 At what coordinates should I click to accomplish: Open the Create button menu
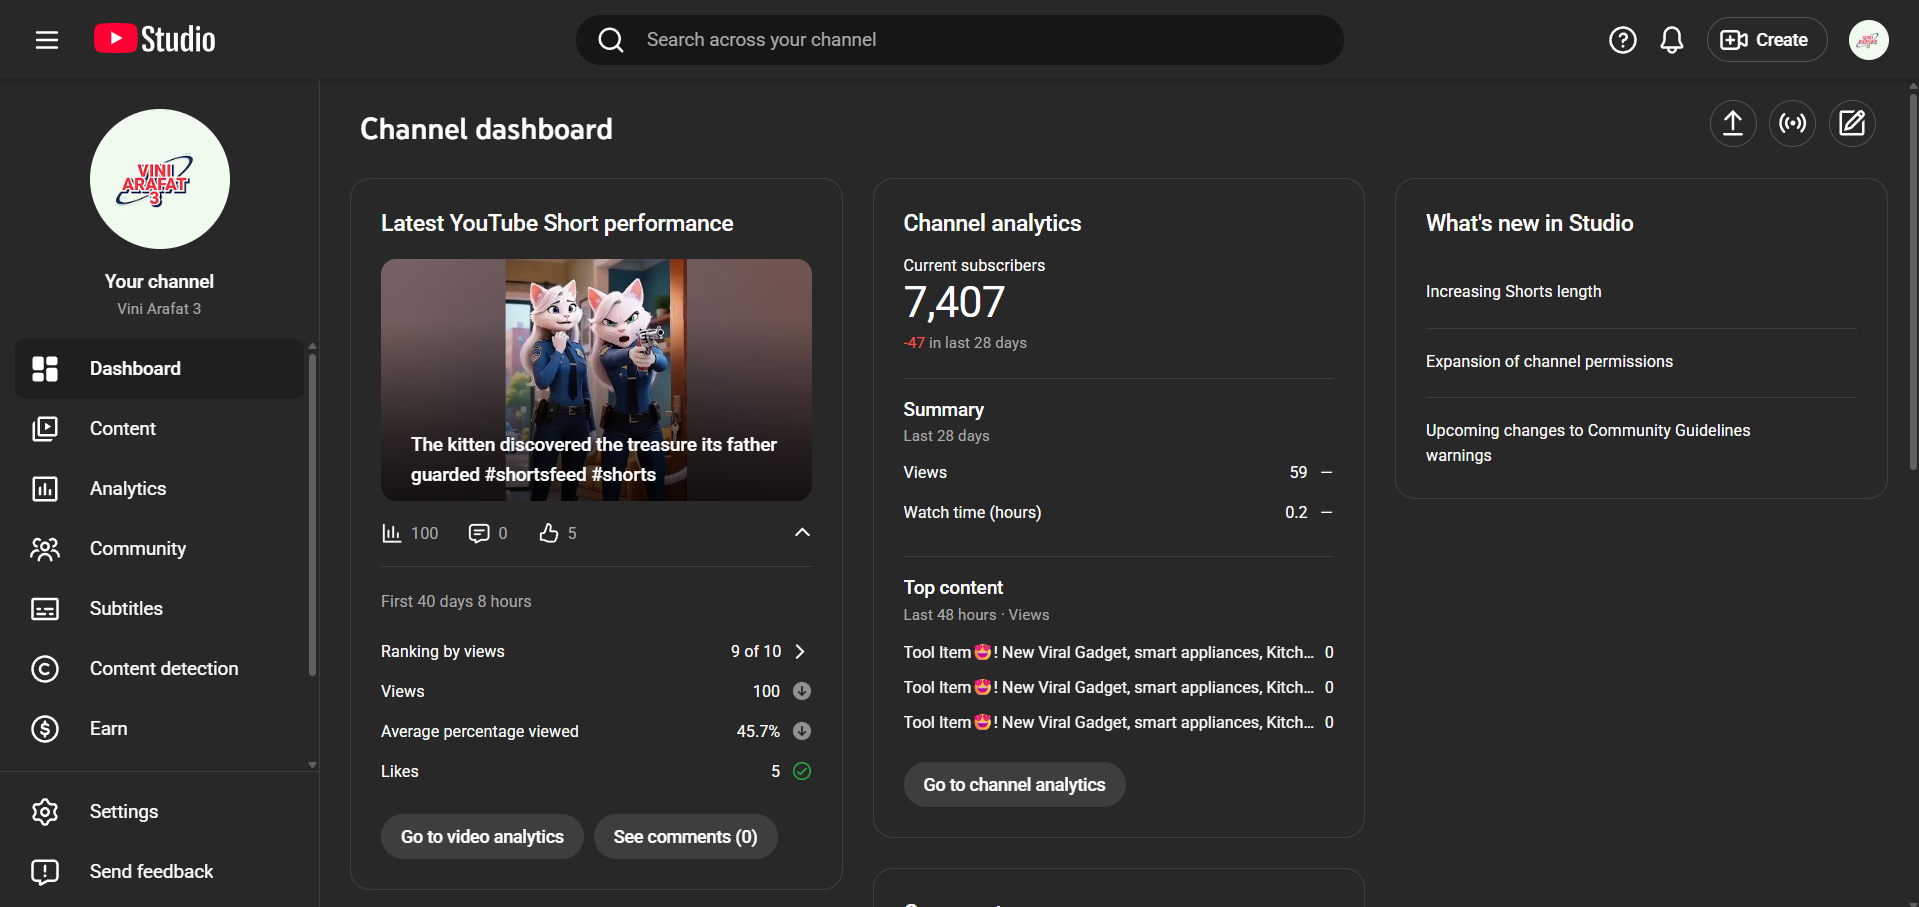coord(1765,40)
